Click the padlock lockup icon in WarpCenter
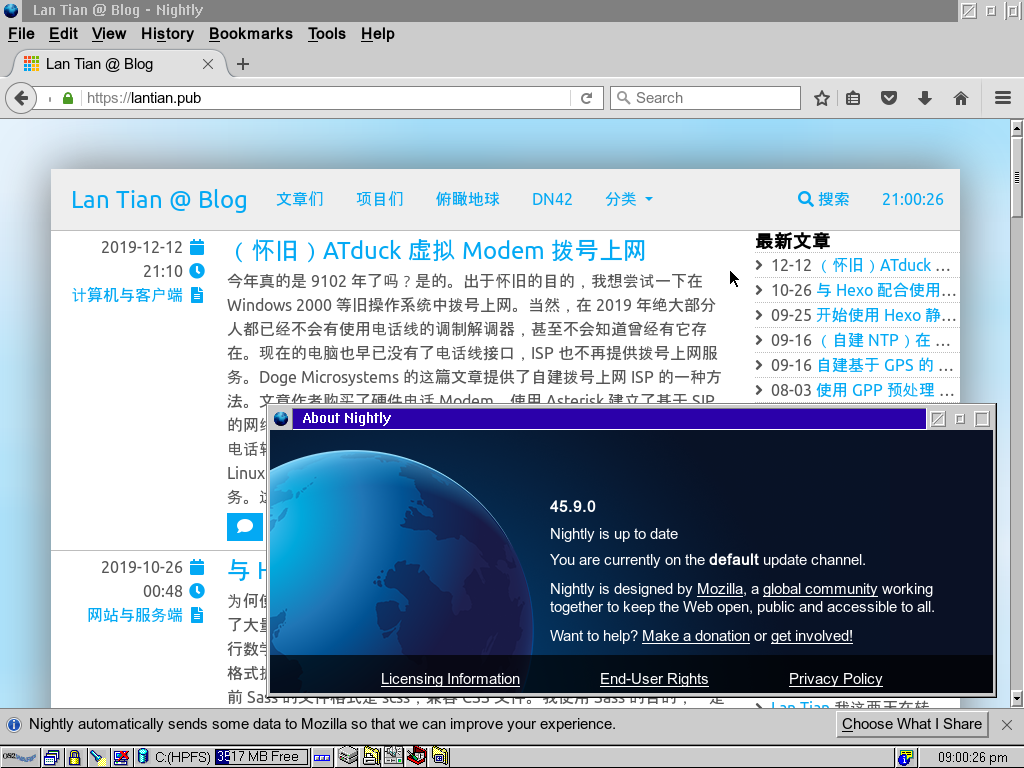This screenshot has width=1024, height=768. pyautogui.click(x=74, y=757)
